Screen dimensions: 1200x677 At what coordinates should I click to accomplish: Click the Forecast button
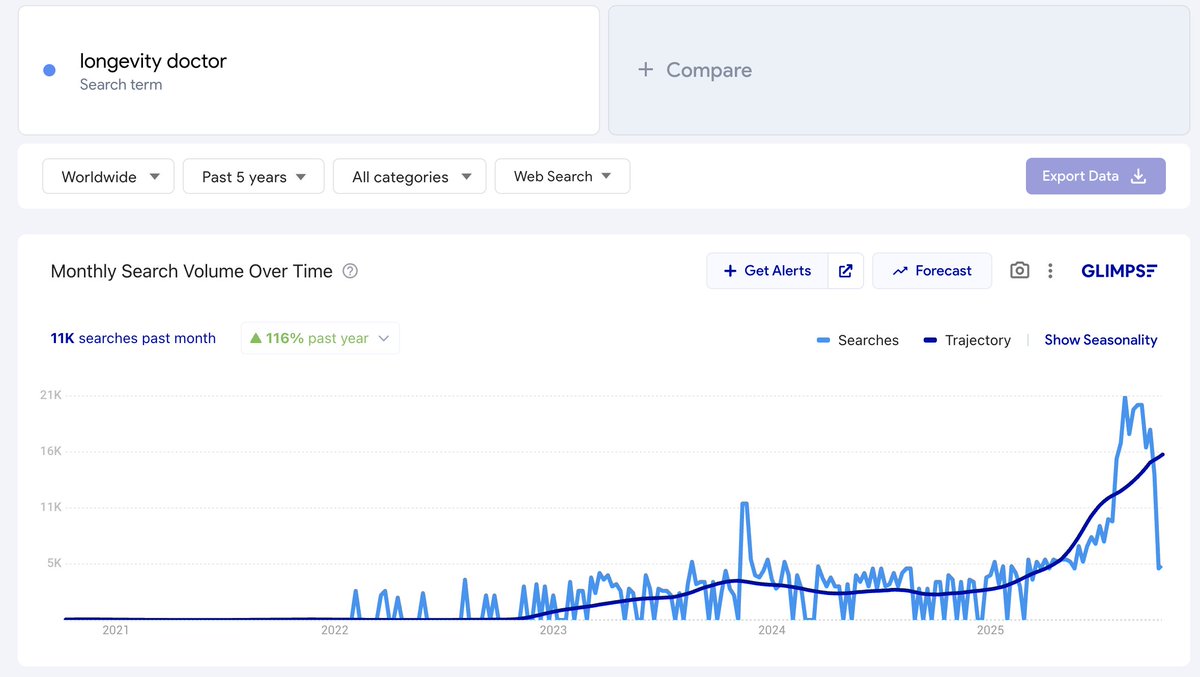point(932,271)
